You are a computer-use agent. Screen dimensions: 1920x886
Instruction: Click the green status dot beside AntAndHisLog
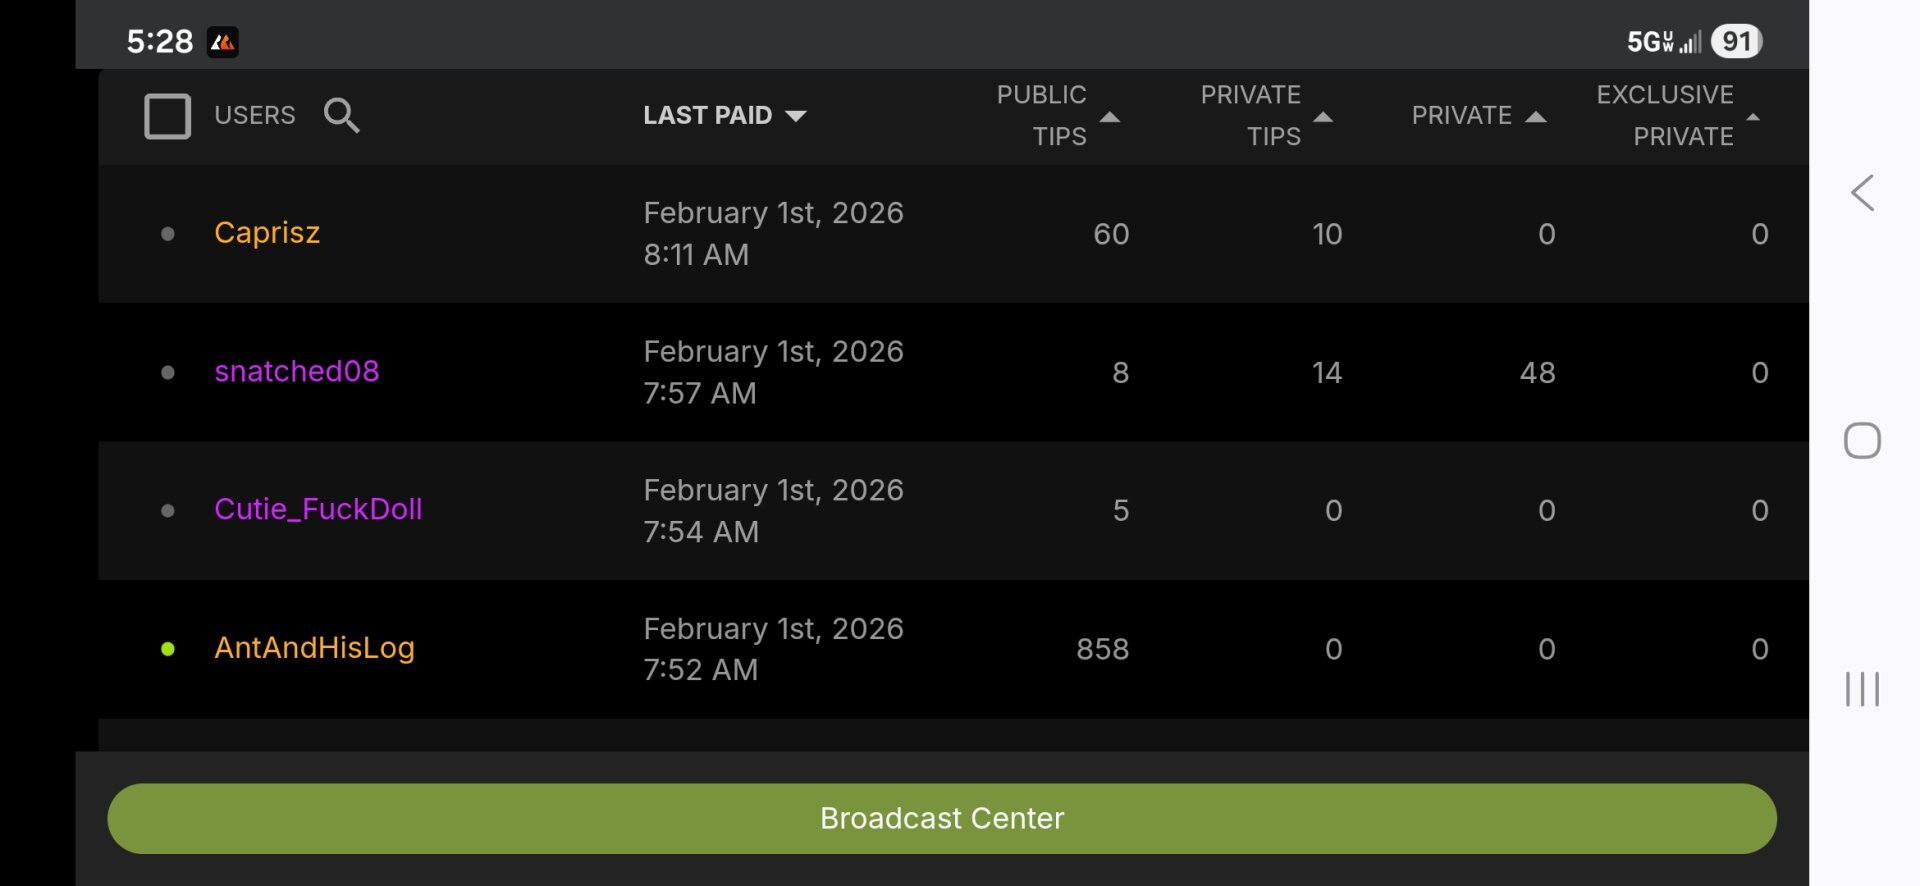pos(168,649)
